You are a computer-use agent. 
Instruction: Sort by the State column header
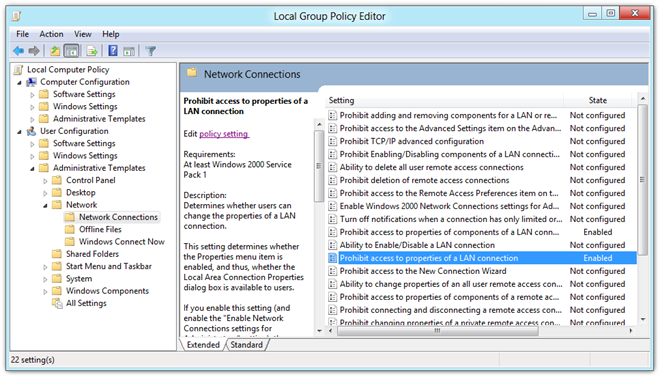click(x=597, y=100)
